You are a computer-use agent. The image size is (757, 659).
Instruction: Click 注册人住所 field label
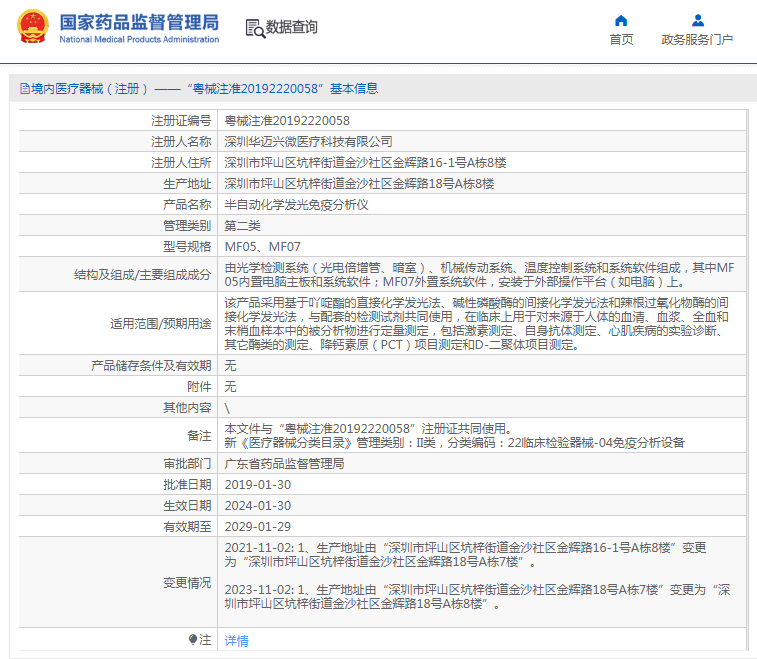pyautogui.click(x=181, y=163)
